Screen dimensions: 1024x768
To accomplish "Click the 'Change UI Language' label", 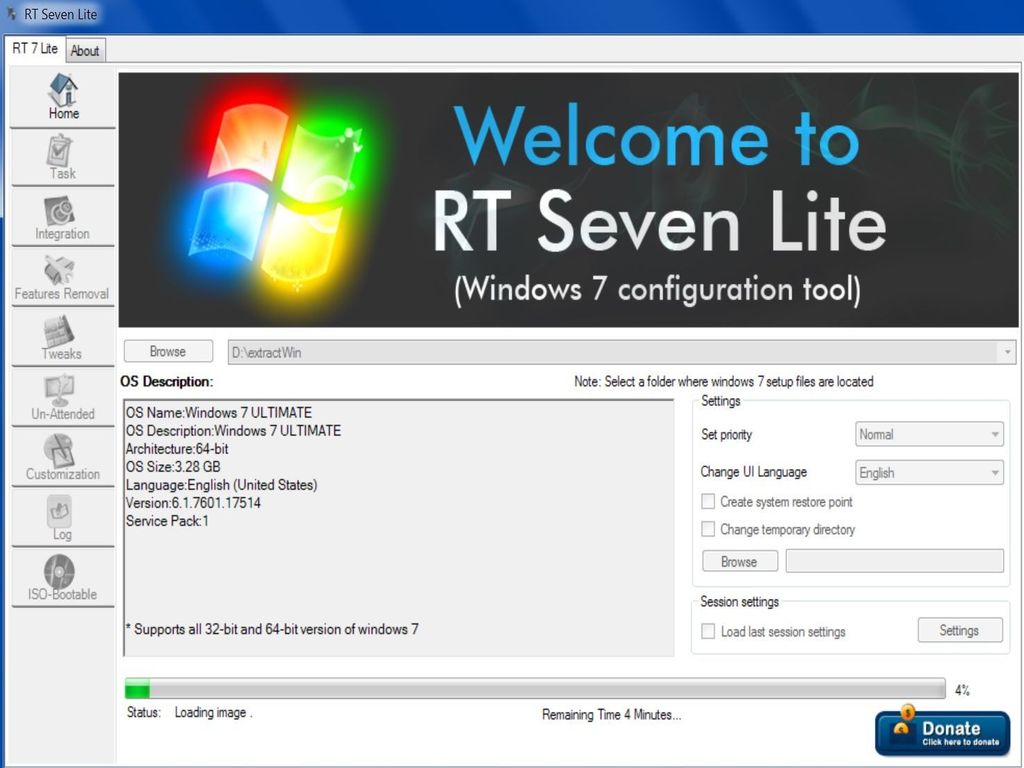I will [x=754, y=472].
